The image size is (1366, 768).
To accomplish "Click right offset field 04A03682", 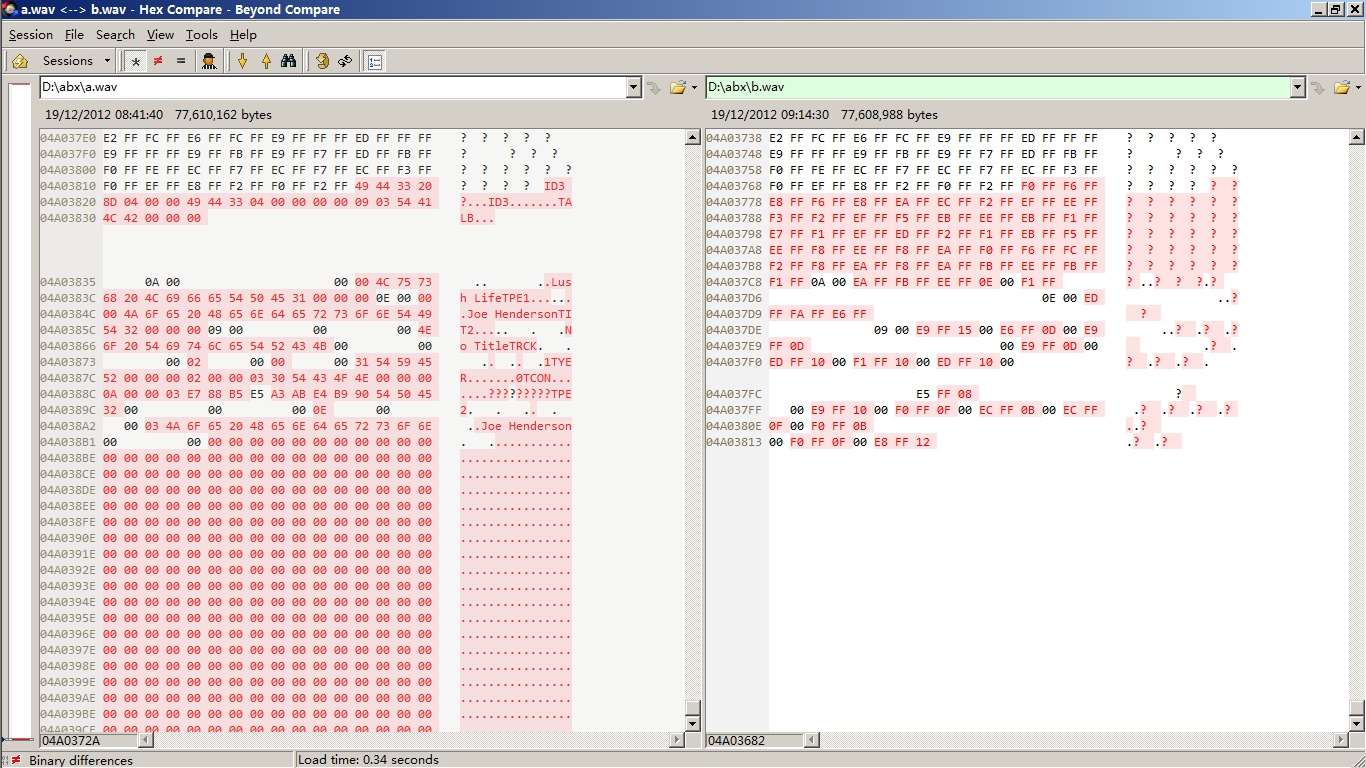I will tap(754, 740).
